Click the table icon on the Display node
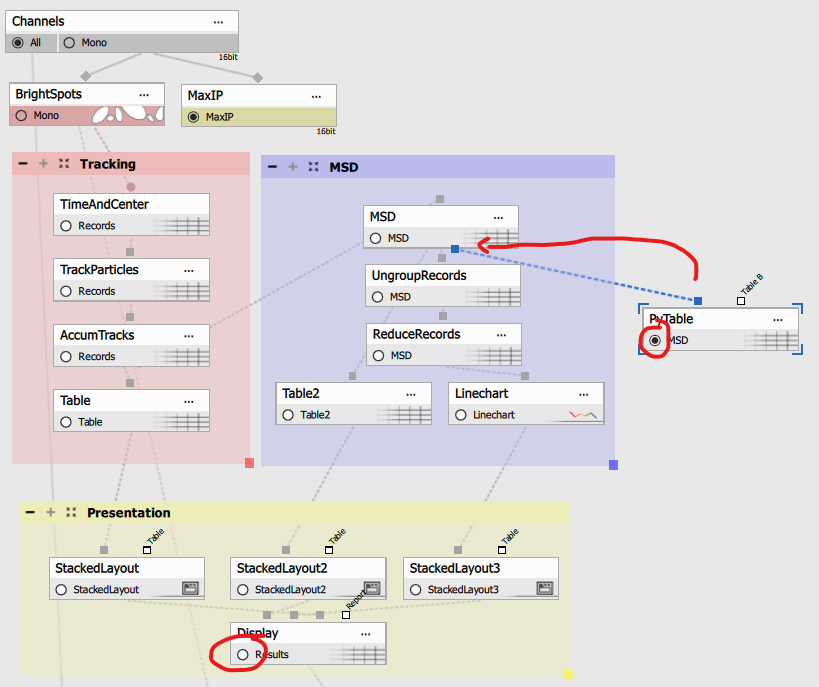Viewport: 819px width, 687px height. click(x=359, y=654)
